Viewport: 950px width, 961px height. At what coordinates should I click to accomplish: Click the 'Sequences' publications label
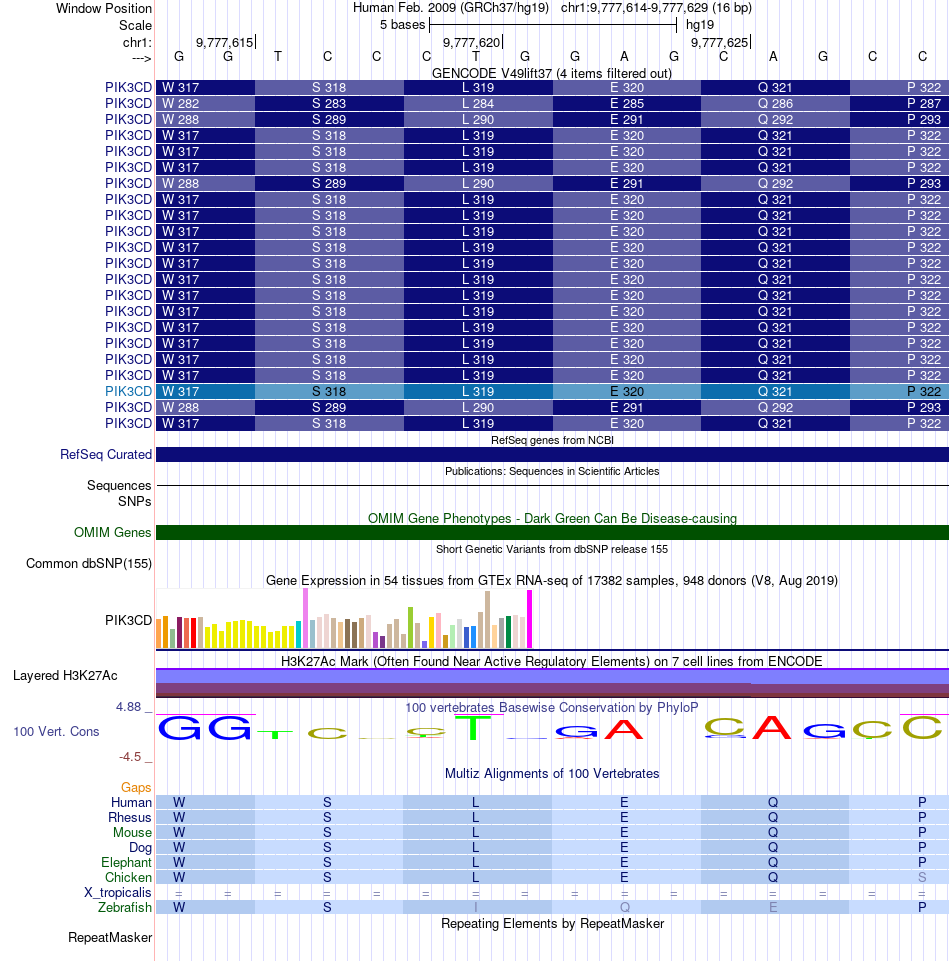click(x=119, y=485)
